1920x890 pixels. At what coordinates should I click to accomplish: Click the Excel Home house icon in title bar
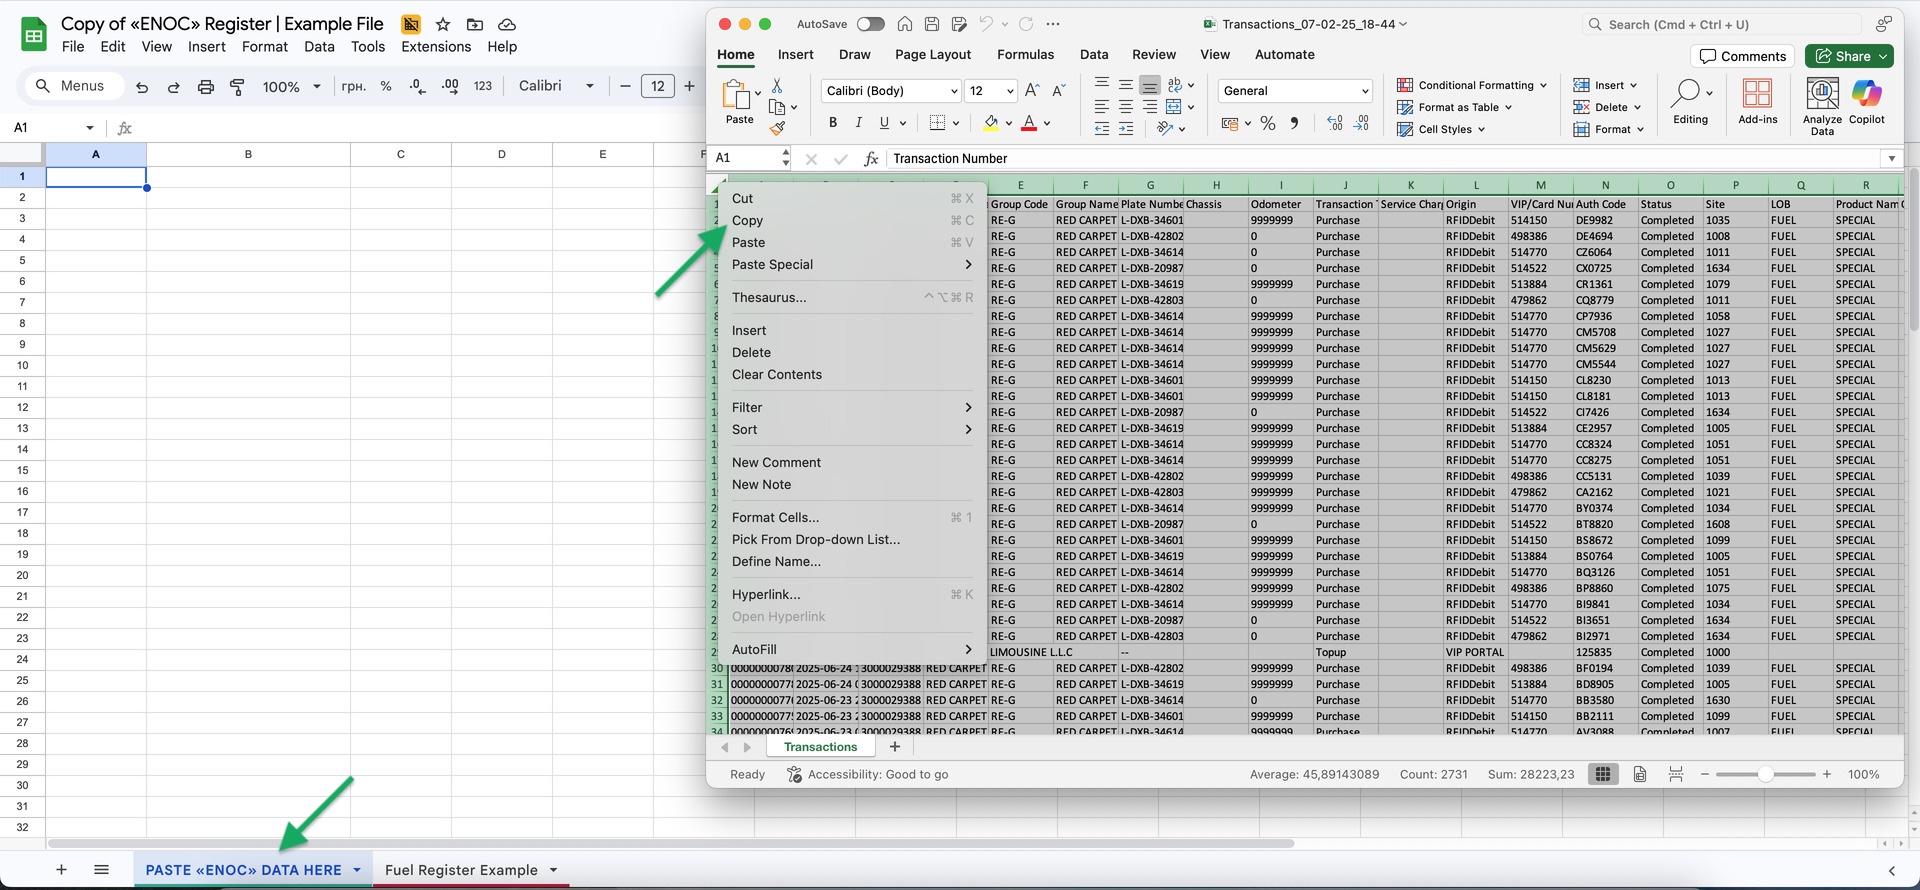click(x=905, y=24)
